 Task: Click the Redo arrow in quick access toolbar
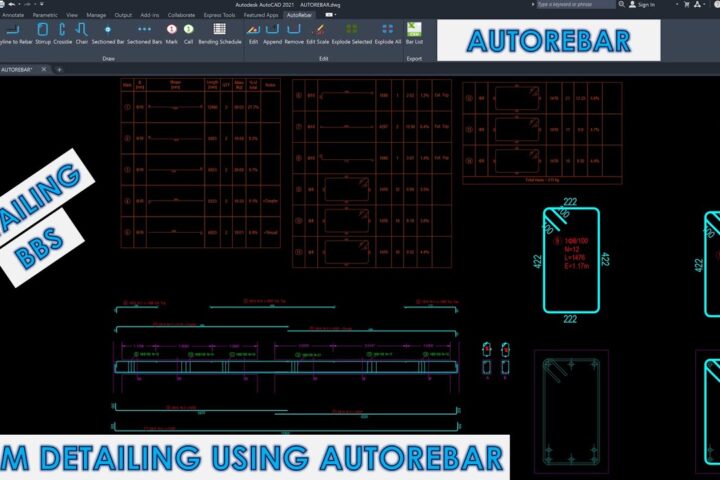[27, 4]
